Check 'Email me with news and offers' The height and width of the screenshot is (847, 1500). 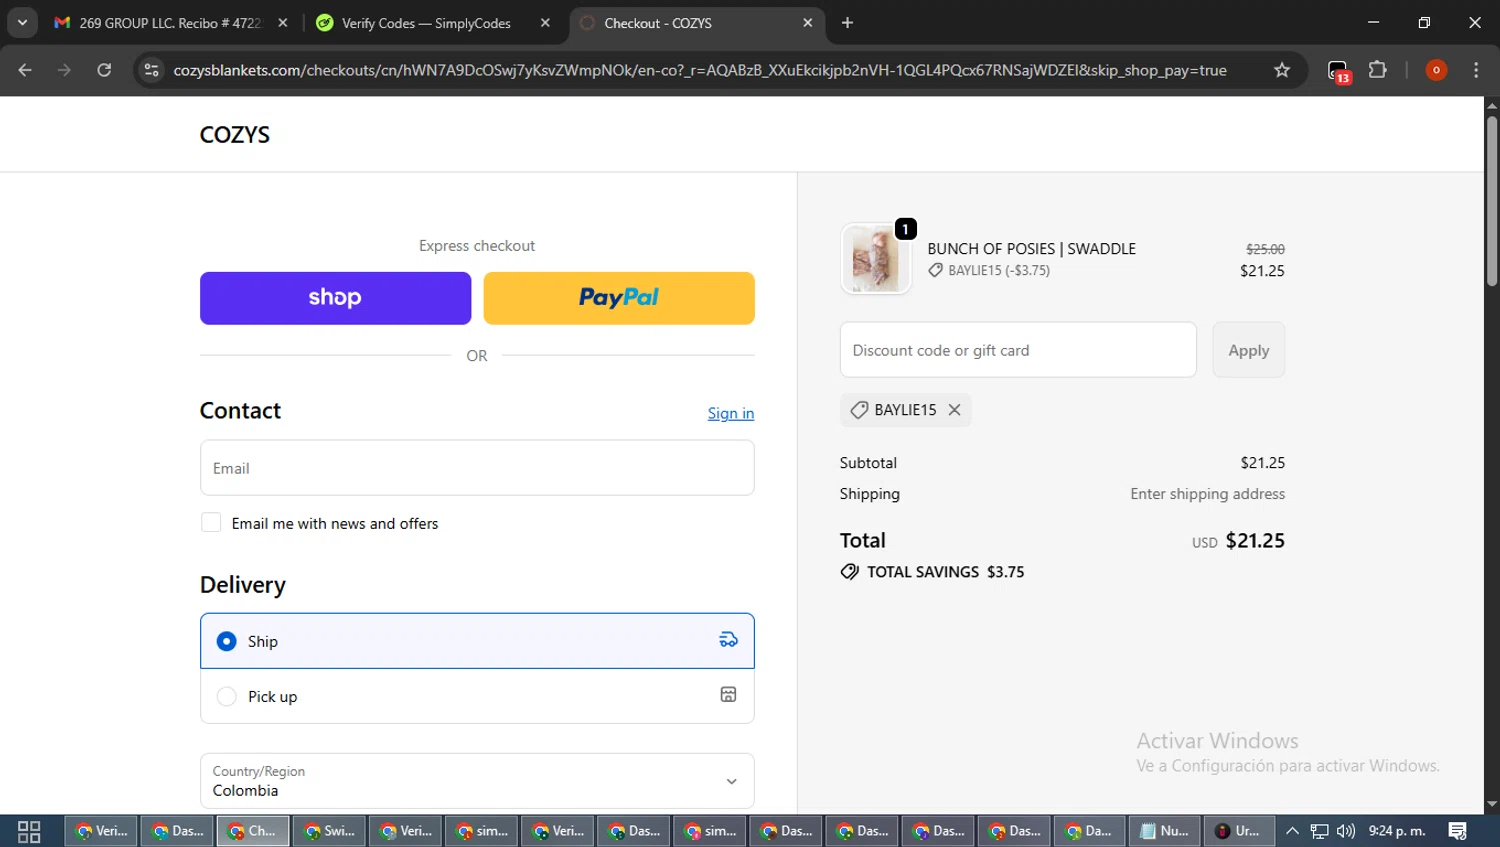tap(211, 523)
